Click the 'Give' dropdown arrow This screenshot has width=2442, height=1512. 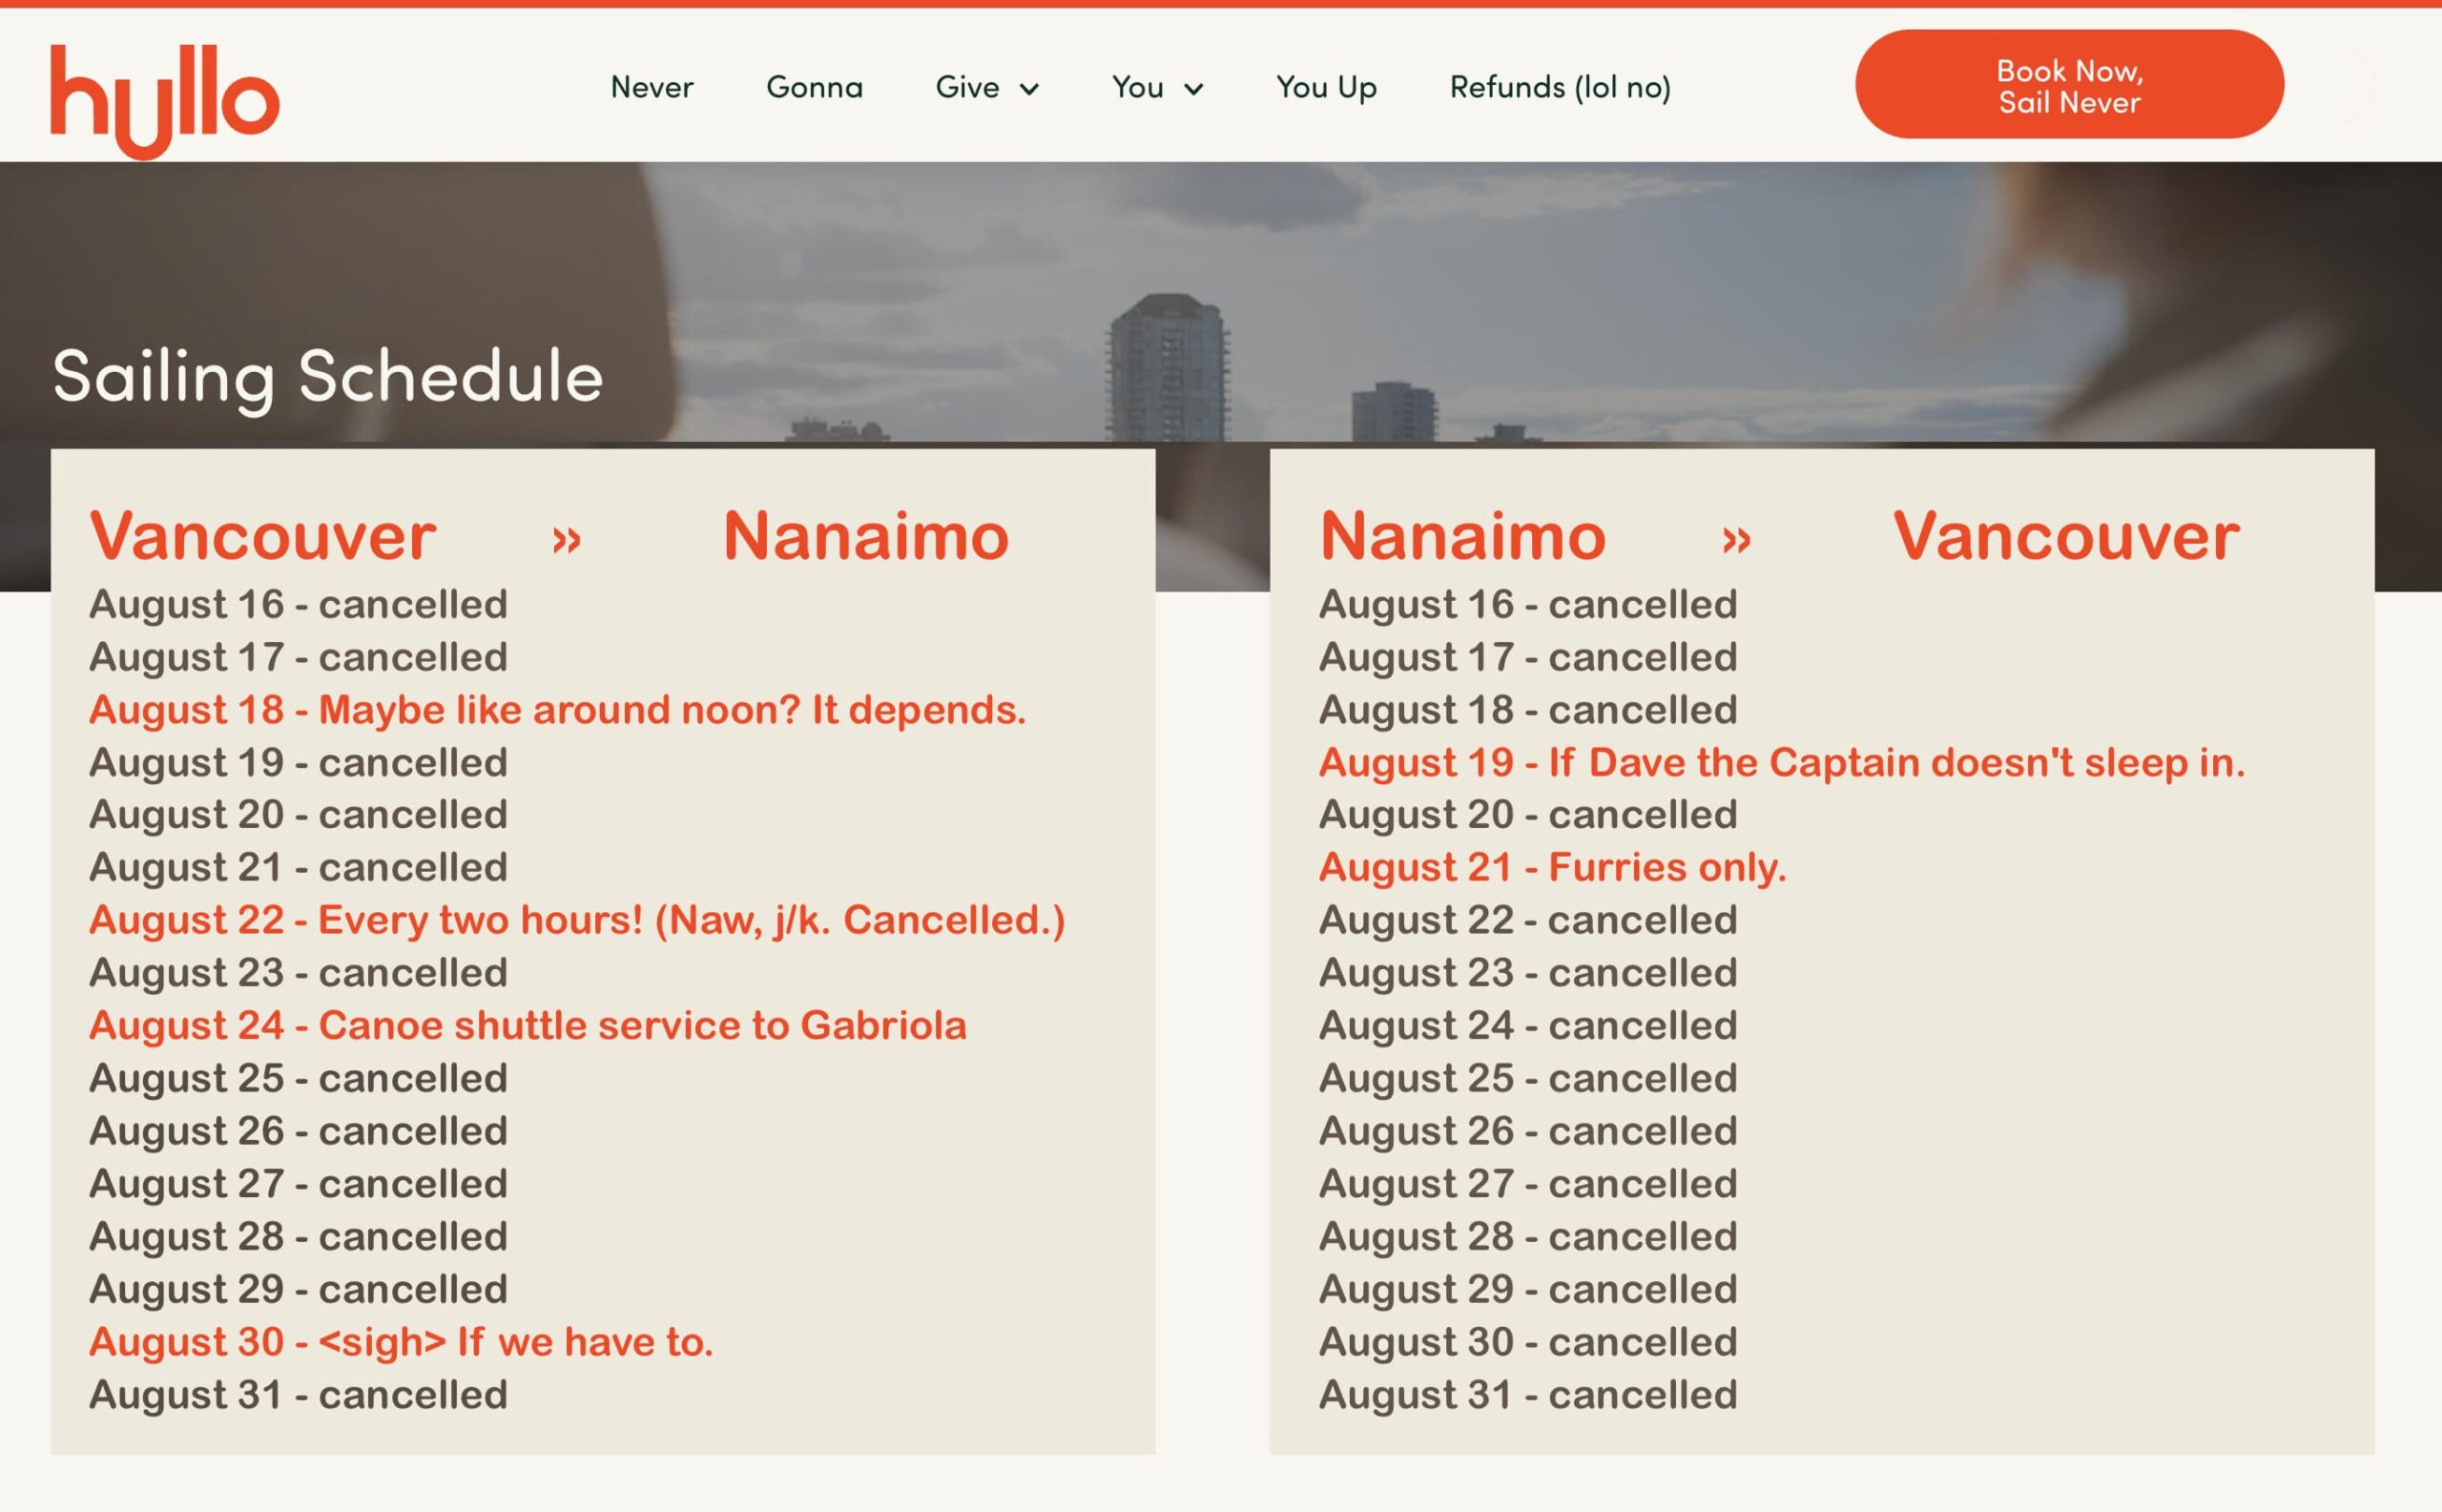(x=1033, y=87)
